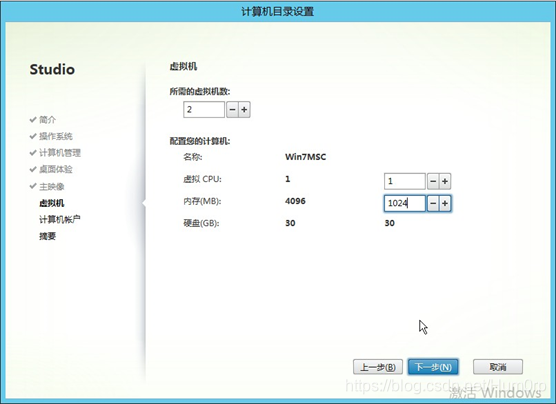Click the 虚拟机 section heading
Viewport: 556px width, 404px height.
pos(183,66)
